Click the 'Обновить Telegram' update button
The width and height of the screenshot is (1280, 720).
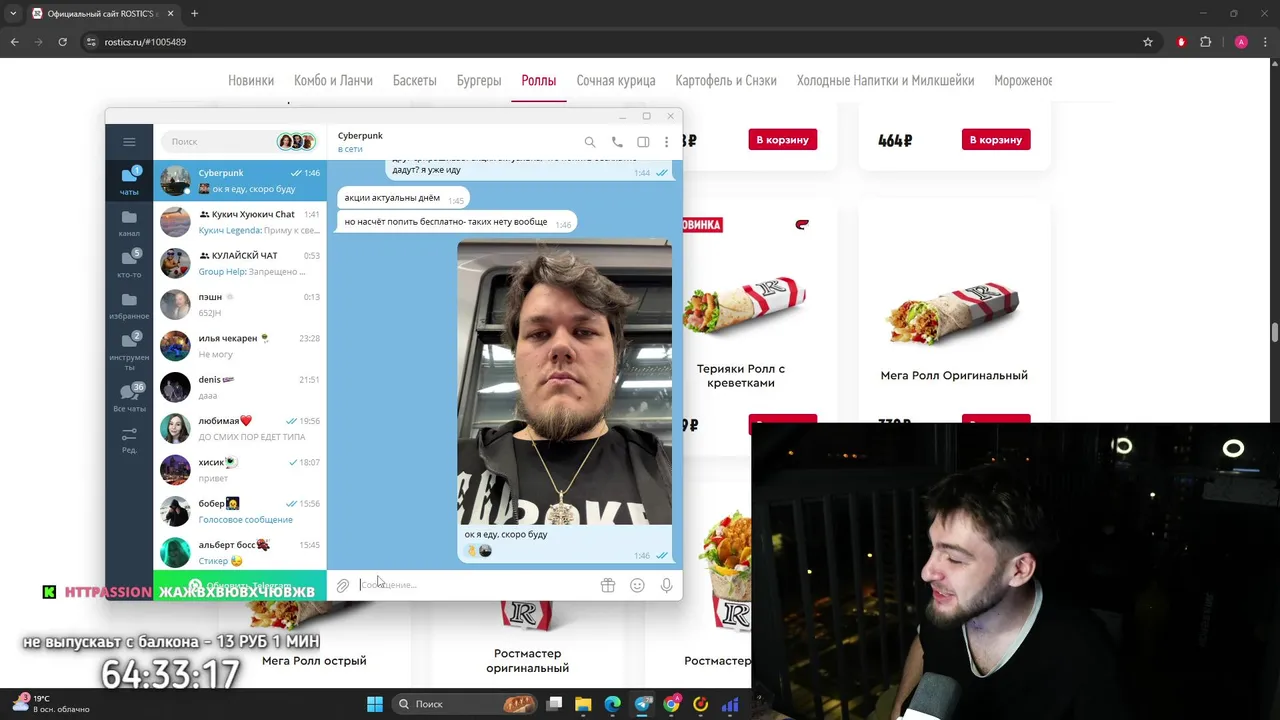point(240,586)
